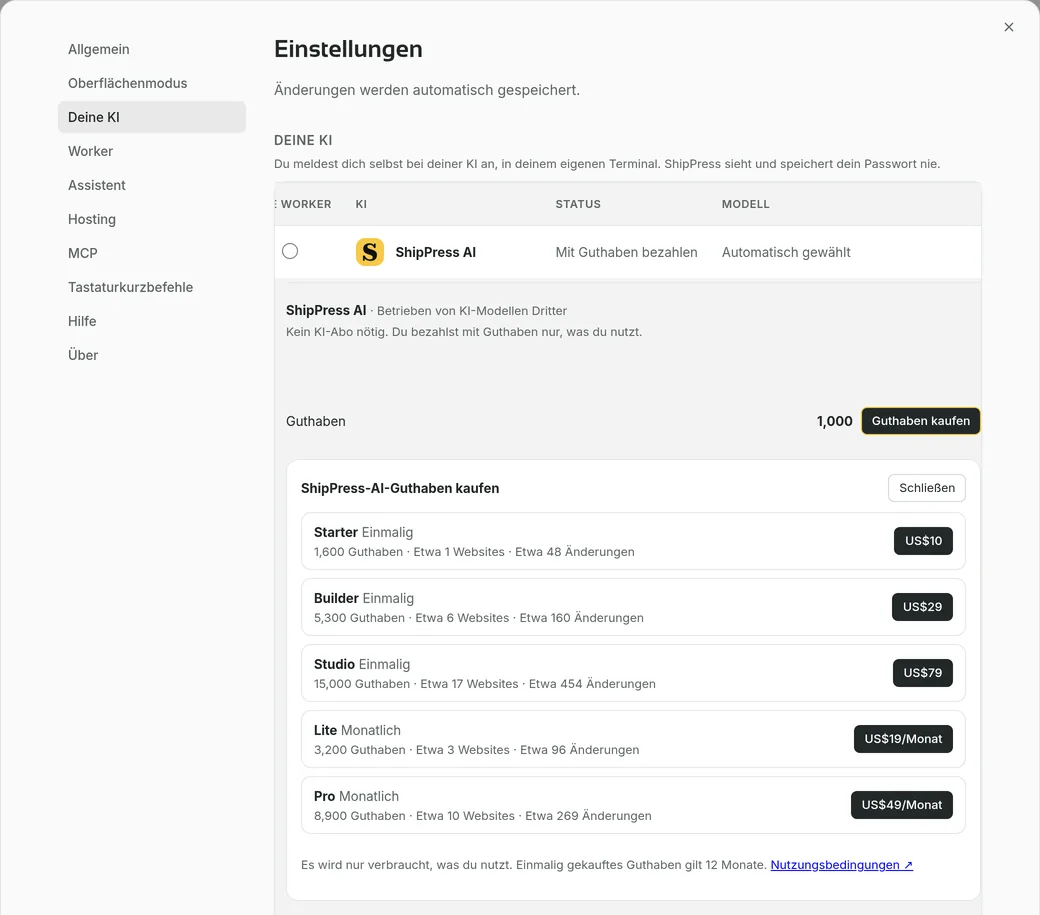Click the 'Pro Monatlich' plan title

pos(356,796)
